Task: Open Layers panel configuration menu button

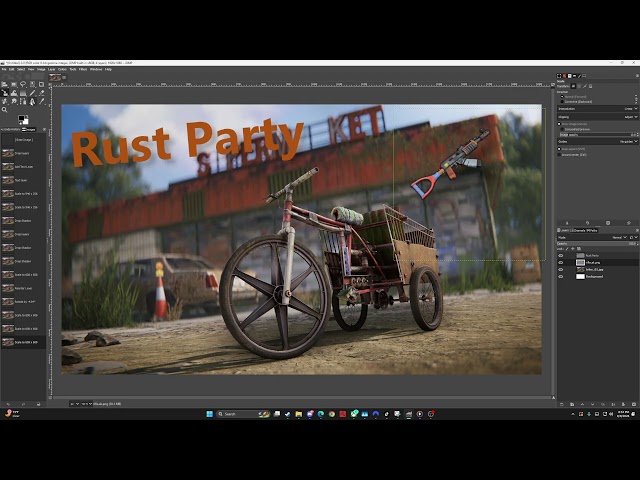Action: pos(637,231)
